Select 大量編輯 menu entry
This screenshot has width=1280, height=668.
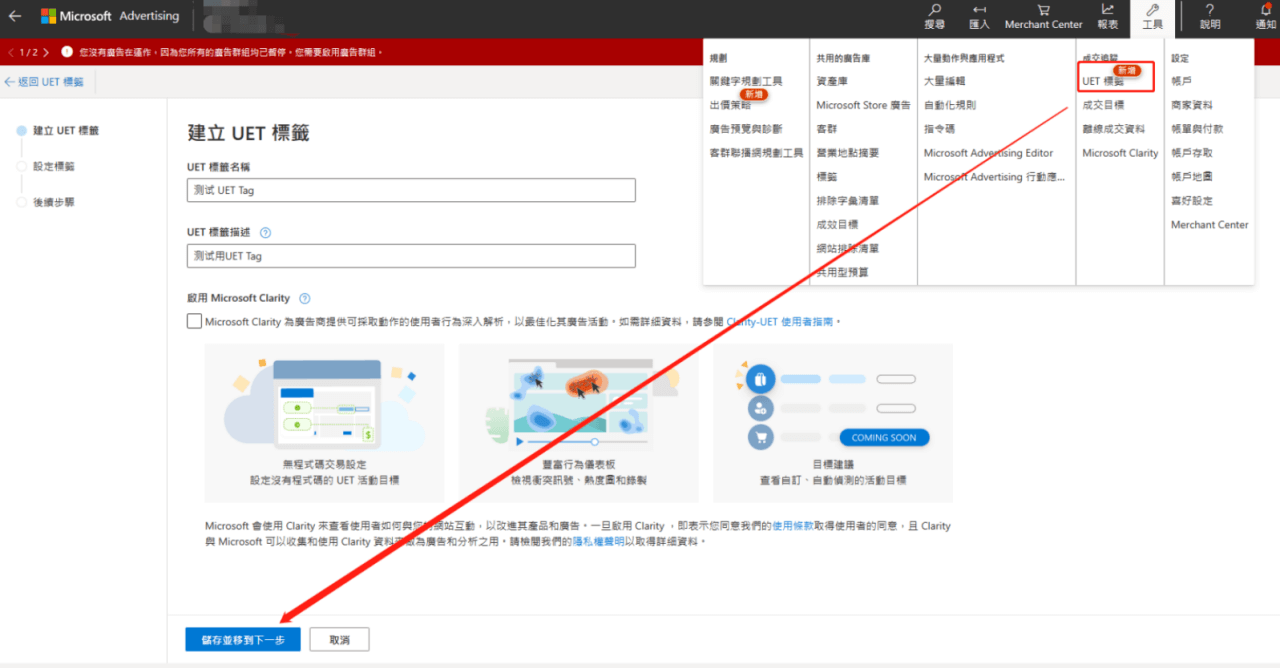(945, 81)
